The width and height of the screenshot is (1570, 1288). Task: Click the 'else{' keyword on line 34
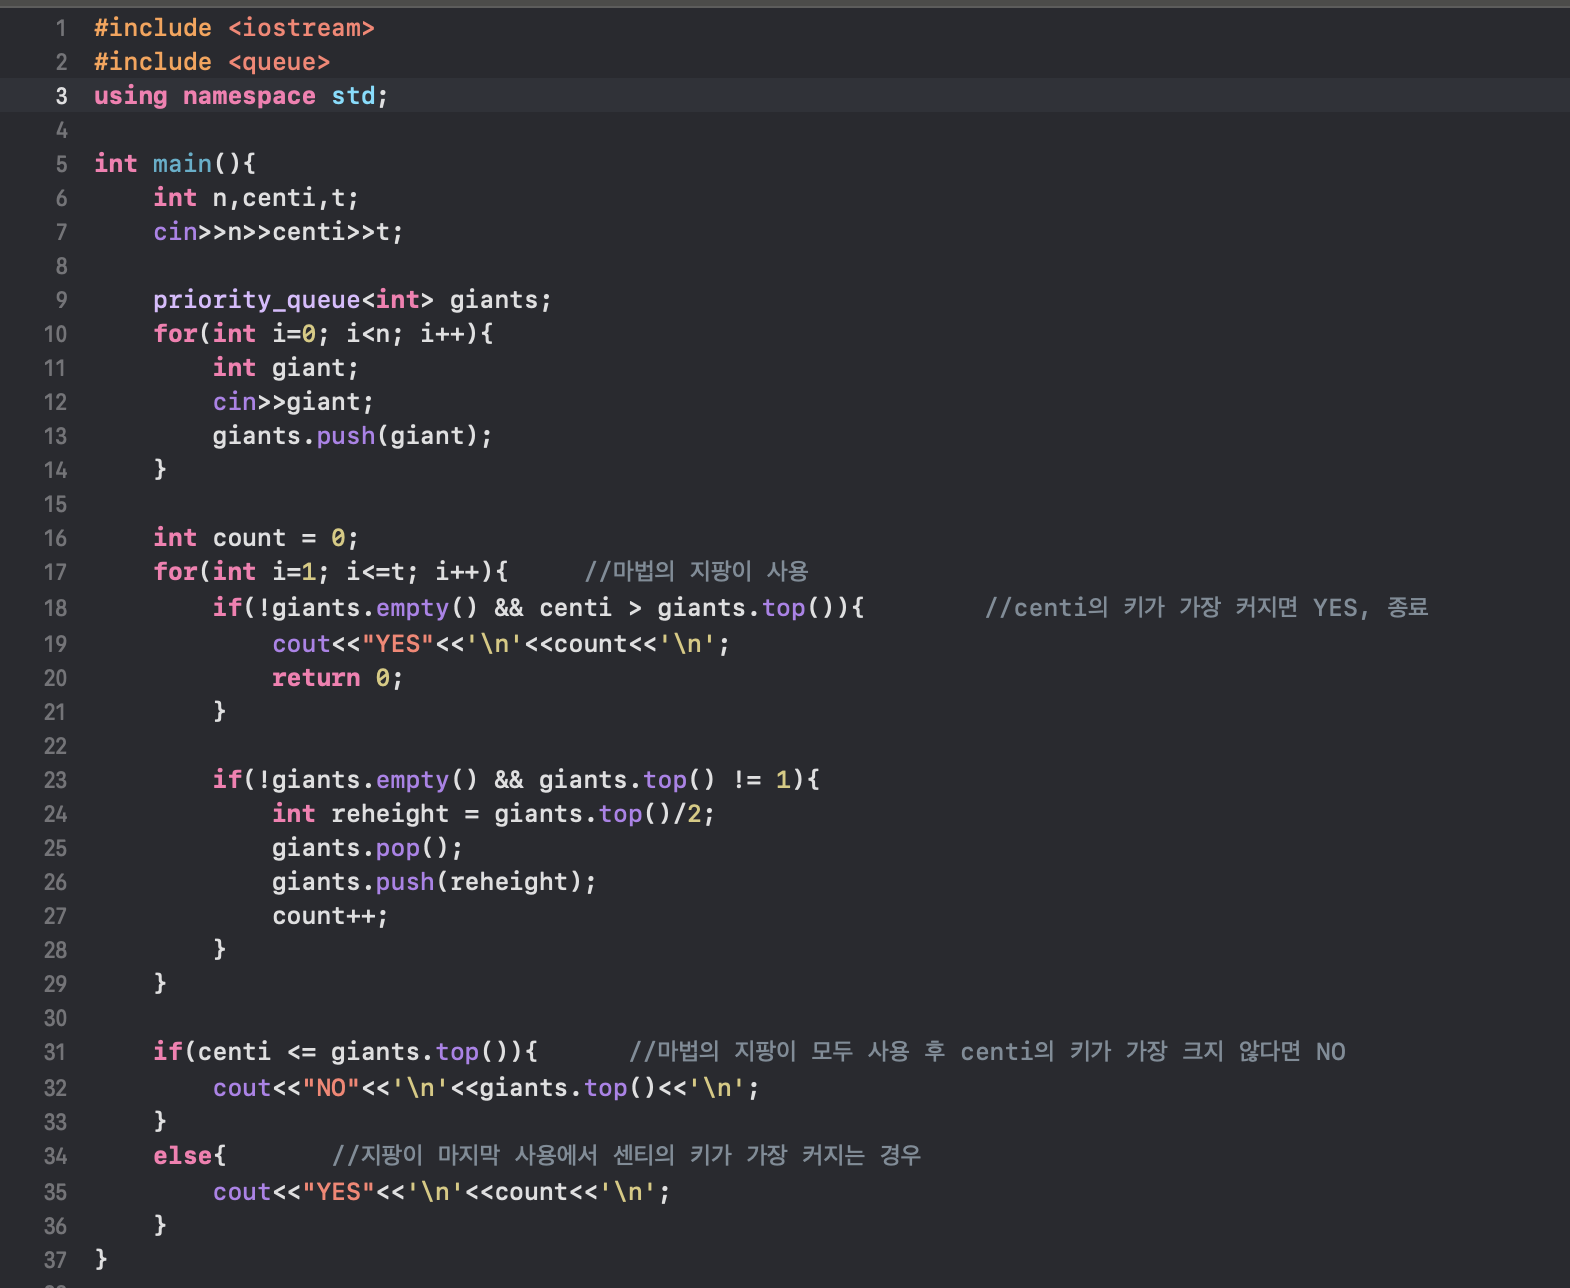(190, 1156)
